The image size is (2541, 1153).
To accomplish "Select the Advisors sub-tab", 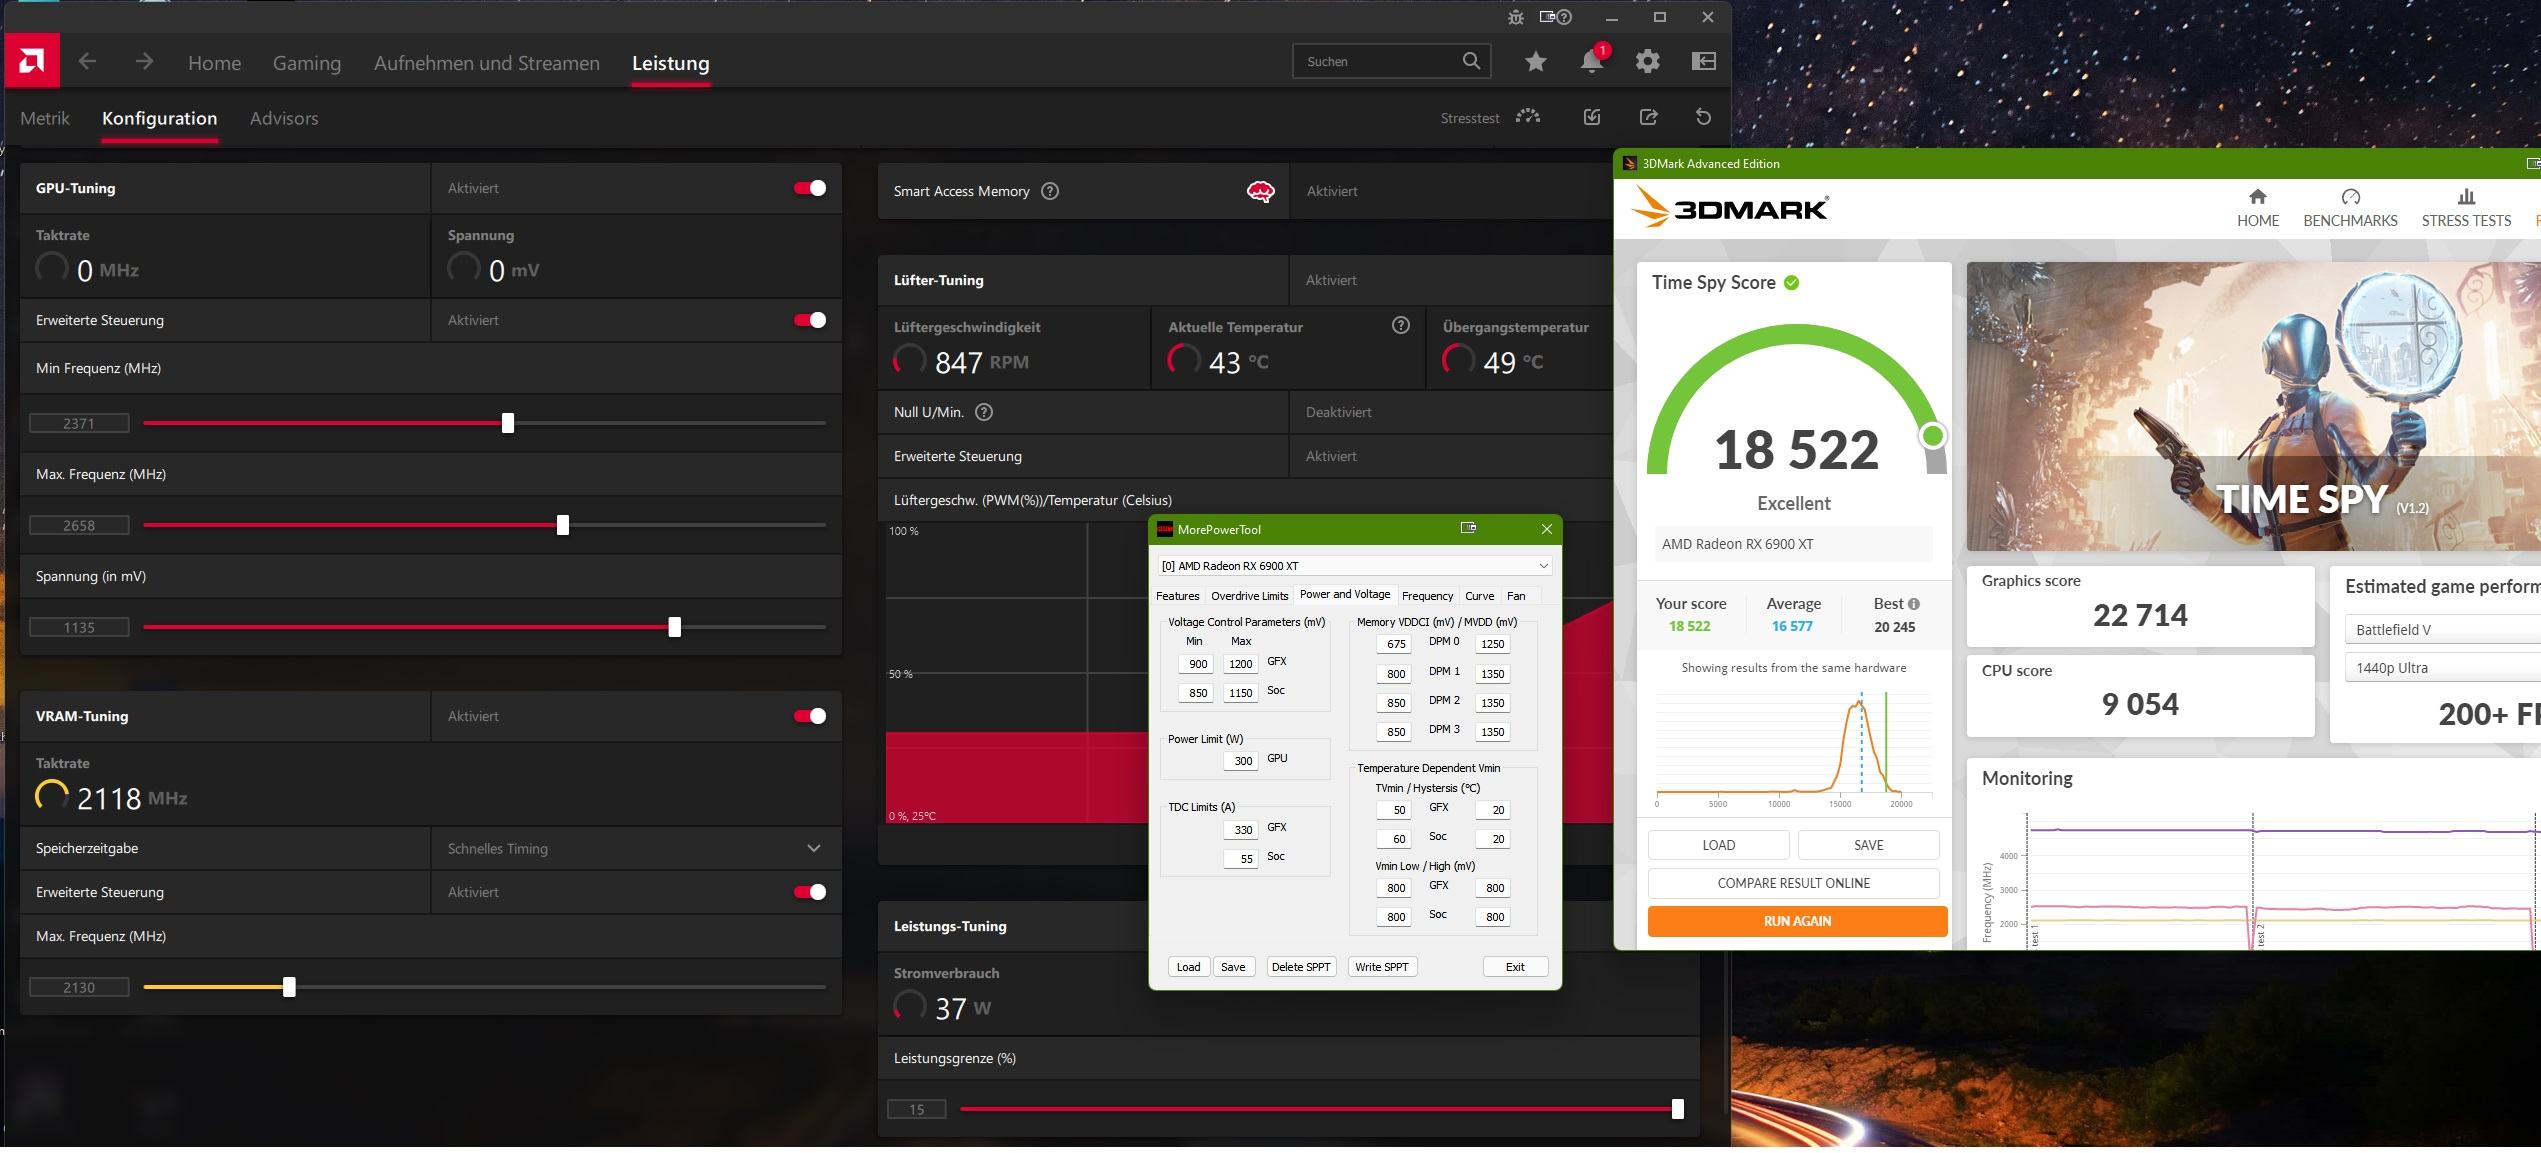I will pyautogui.click(x=284, y=118).
